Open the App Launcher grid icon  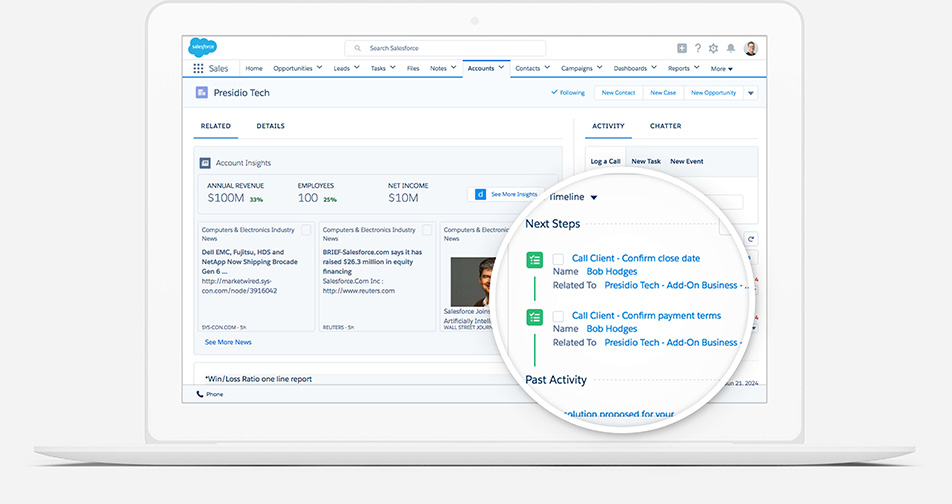pyautogui.click(x=198, y=69)
